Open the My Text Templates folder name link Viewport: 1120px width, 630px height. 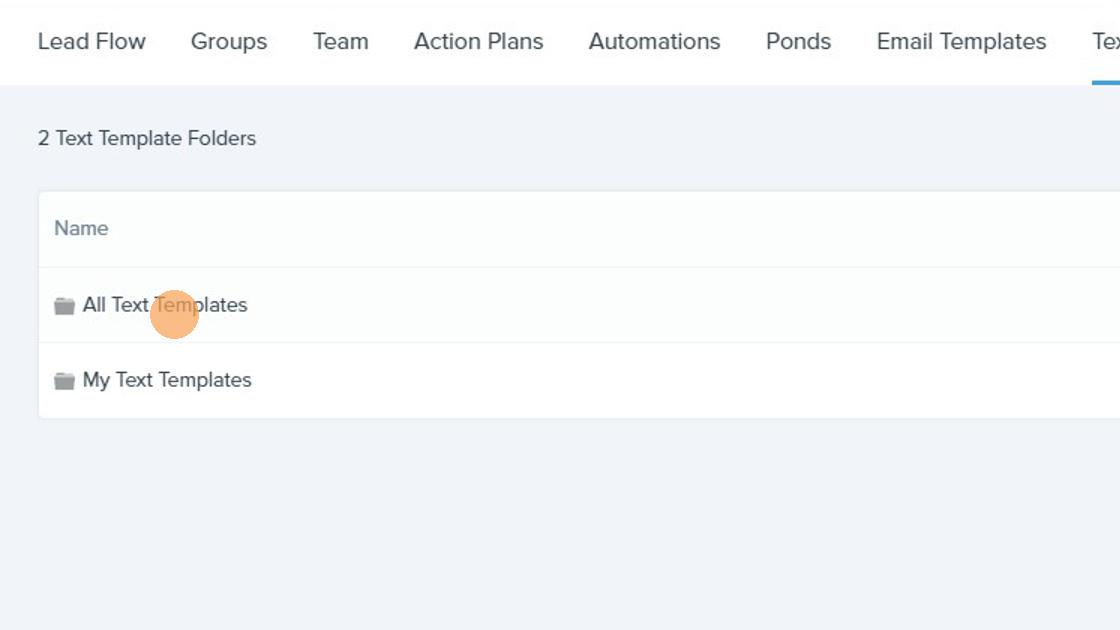pos(167,380)
